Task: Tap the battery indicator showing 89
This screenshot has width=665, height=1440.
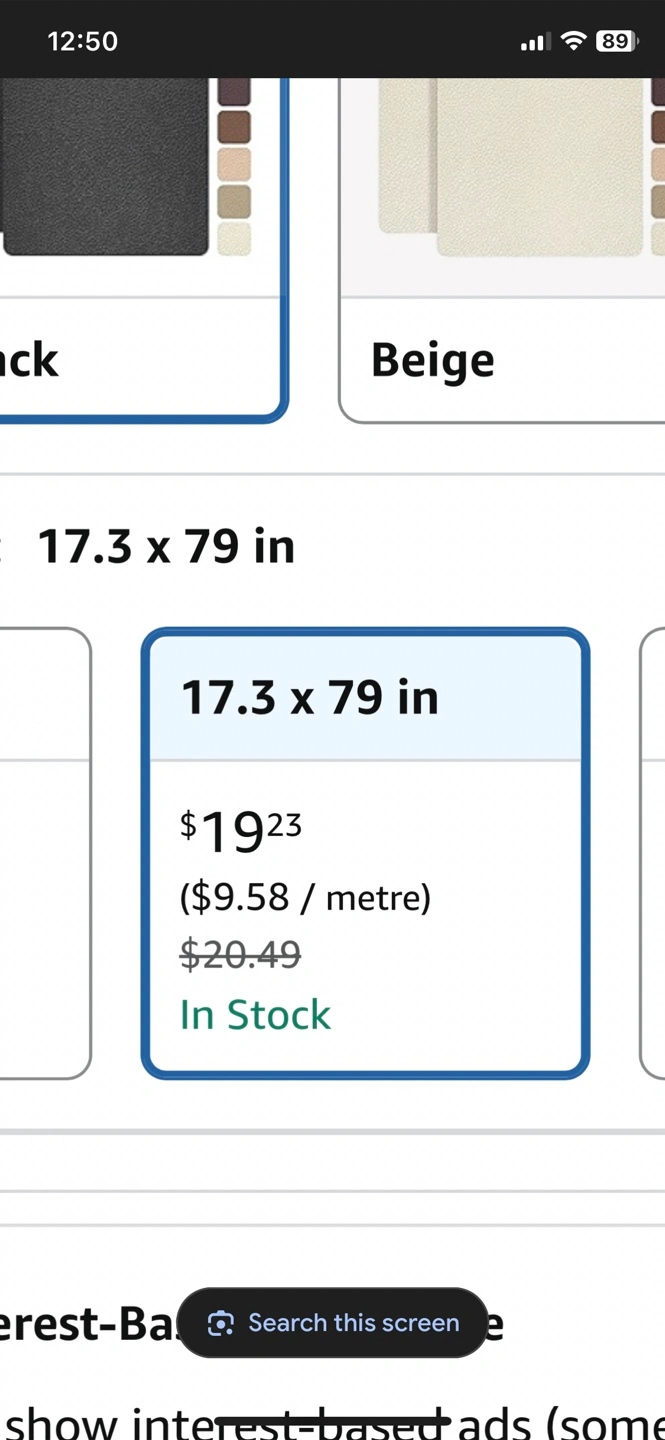Action: (617, 41)
